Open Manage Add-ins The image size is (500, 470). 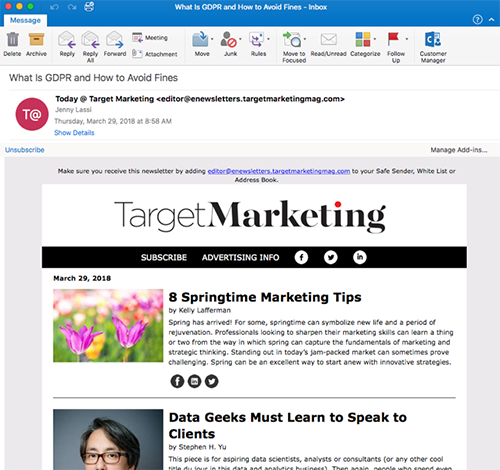tap(459, 150)
